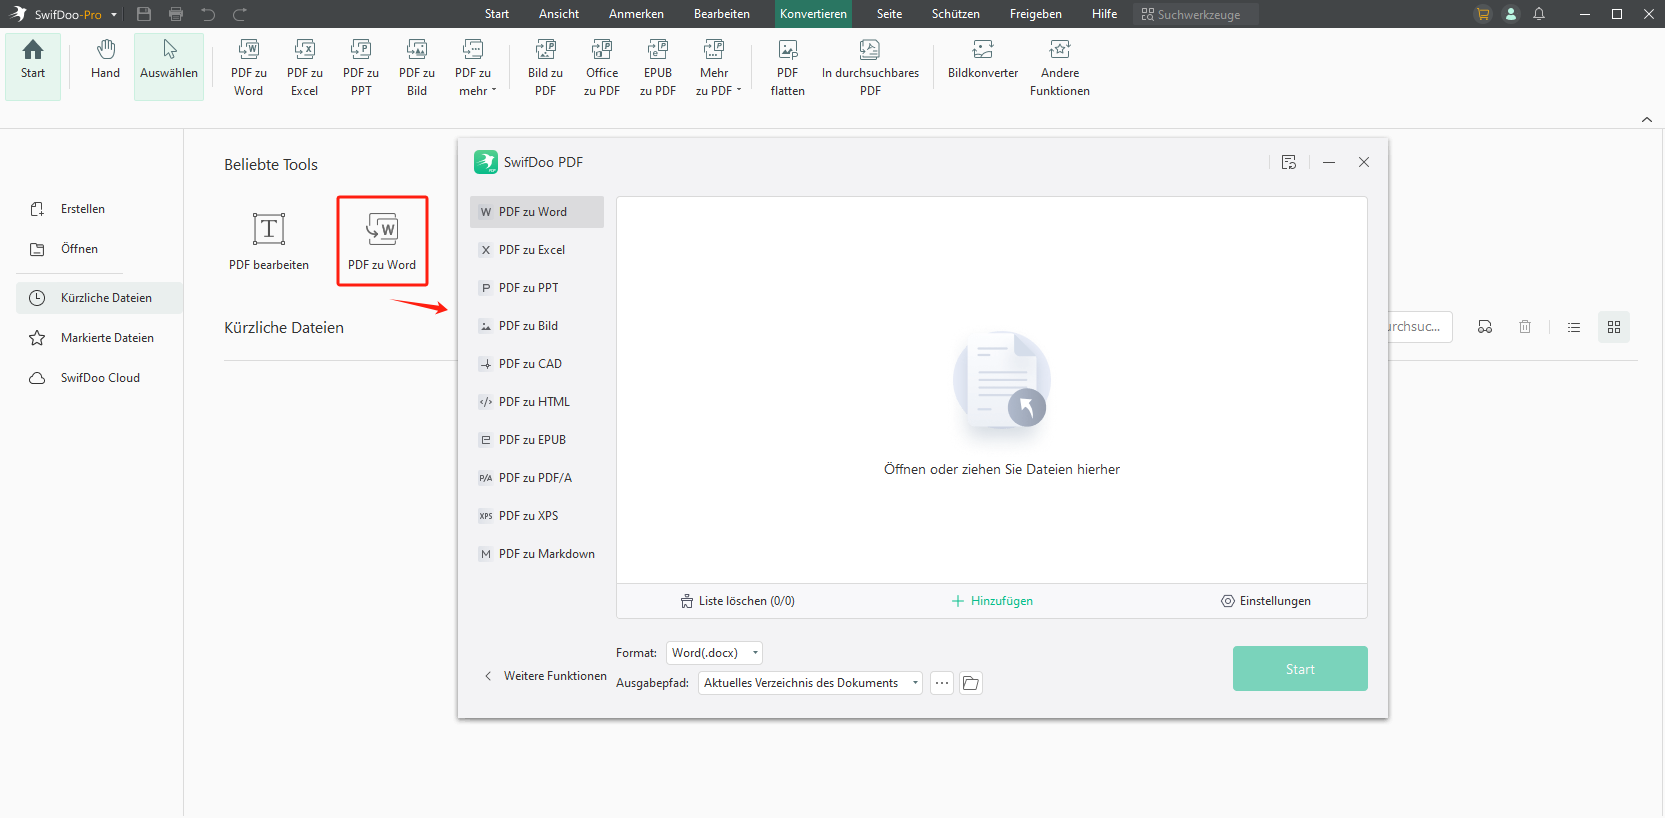
Task: Select PDF zu Word in dialog list
Action: pos(537,212)
